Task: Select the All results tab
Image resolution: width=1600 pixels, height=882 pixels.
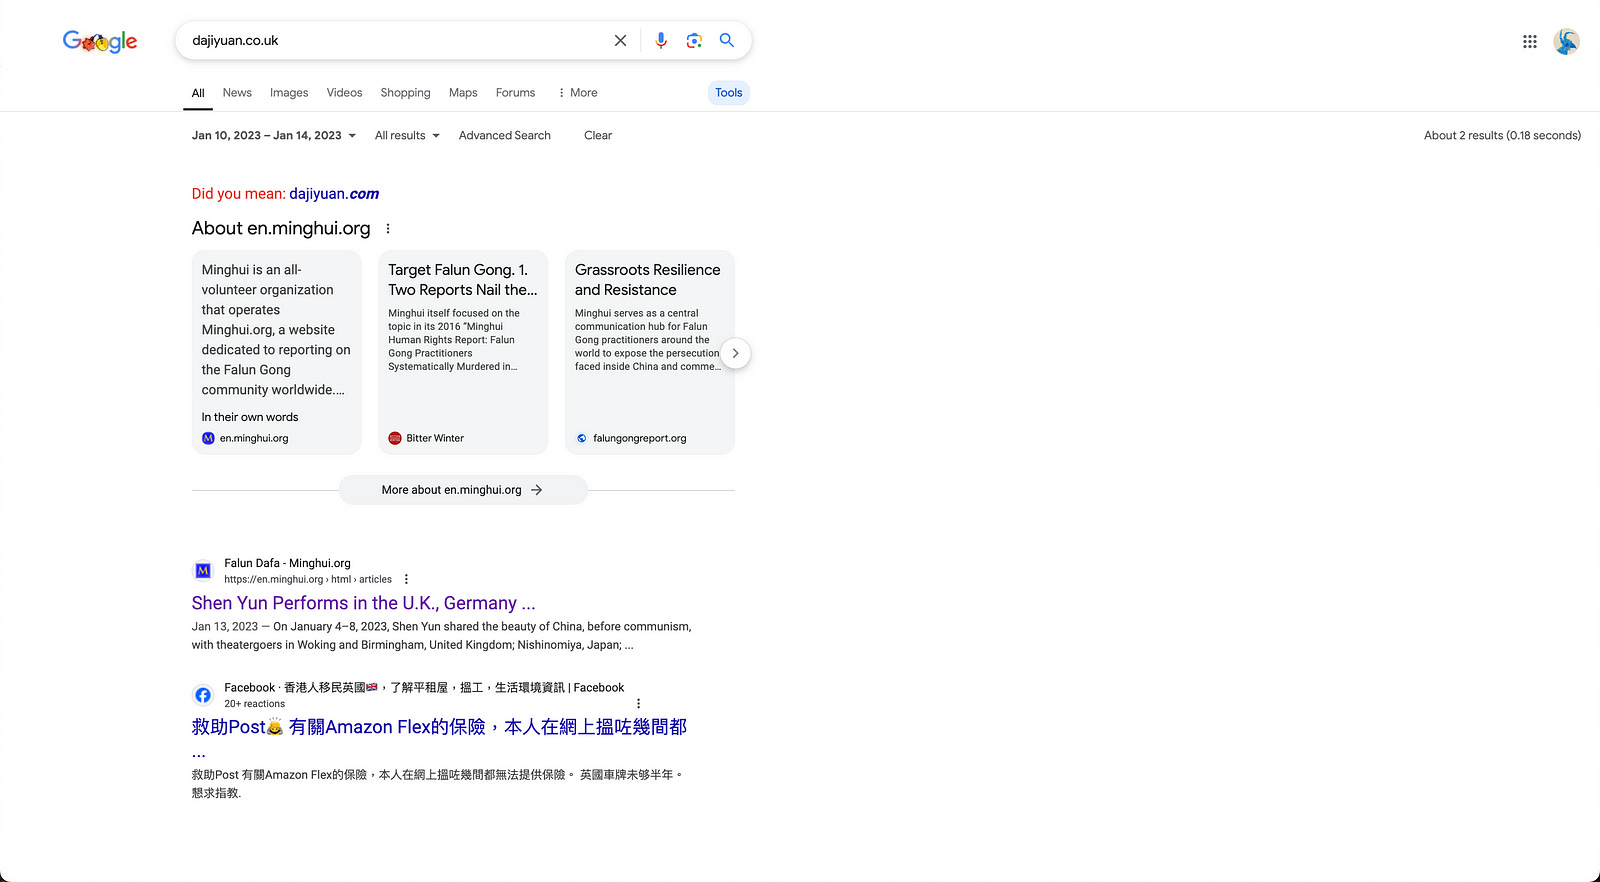Action: pos(198,93)
